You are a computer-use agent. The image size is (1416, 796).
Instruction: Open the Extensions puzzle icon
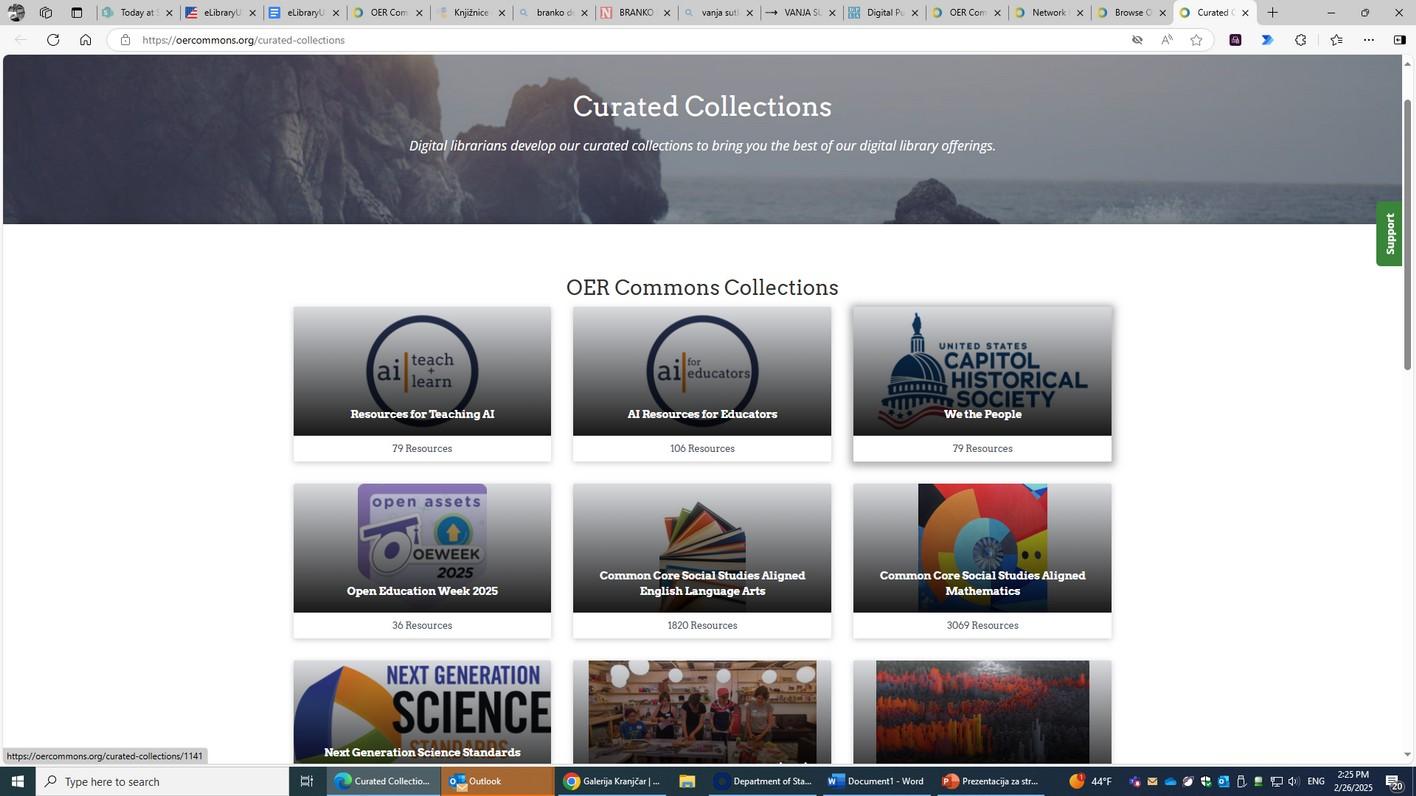click(1300, 40)
